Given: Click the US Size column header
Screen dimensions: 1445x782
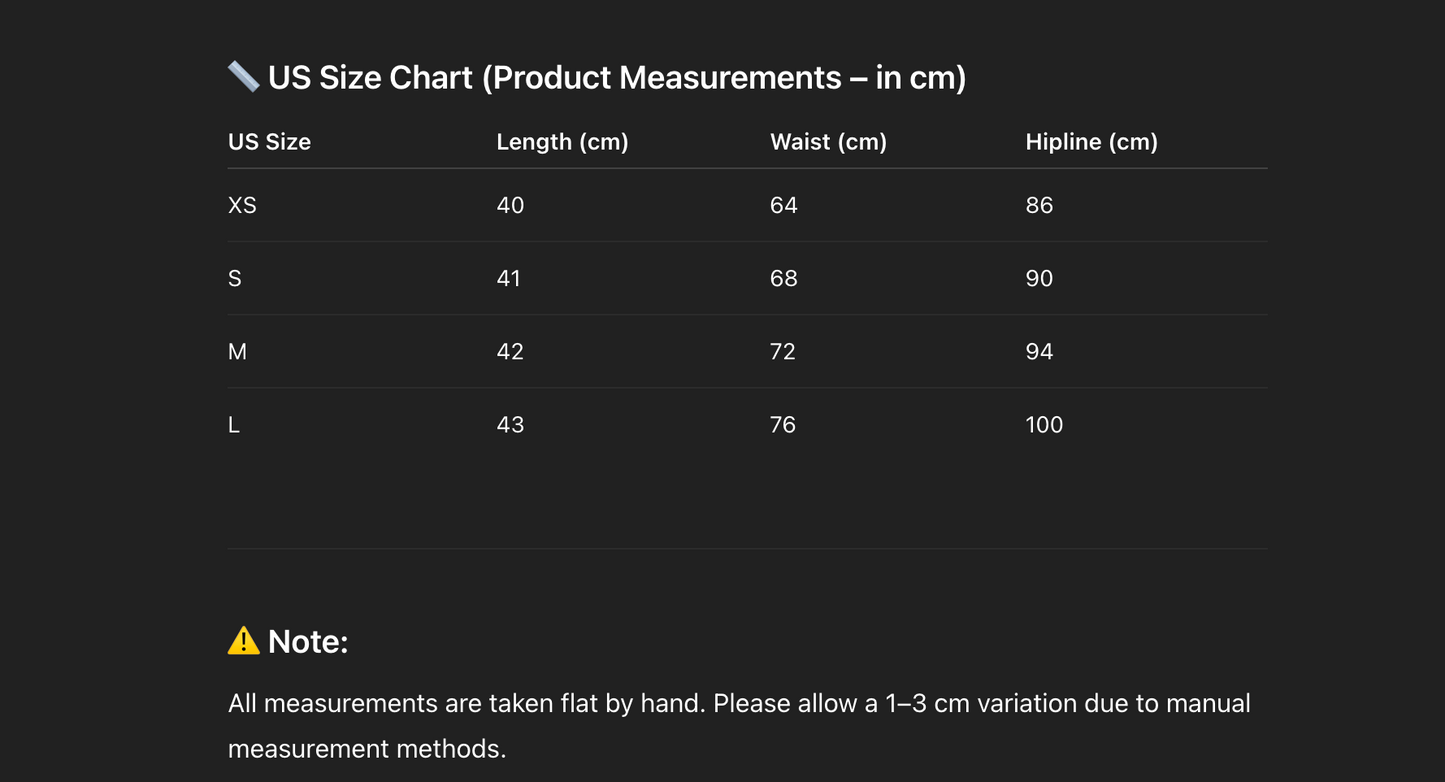Looking at the screenshot, I should tap(269, 142).
